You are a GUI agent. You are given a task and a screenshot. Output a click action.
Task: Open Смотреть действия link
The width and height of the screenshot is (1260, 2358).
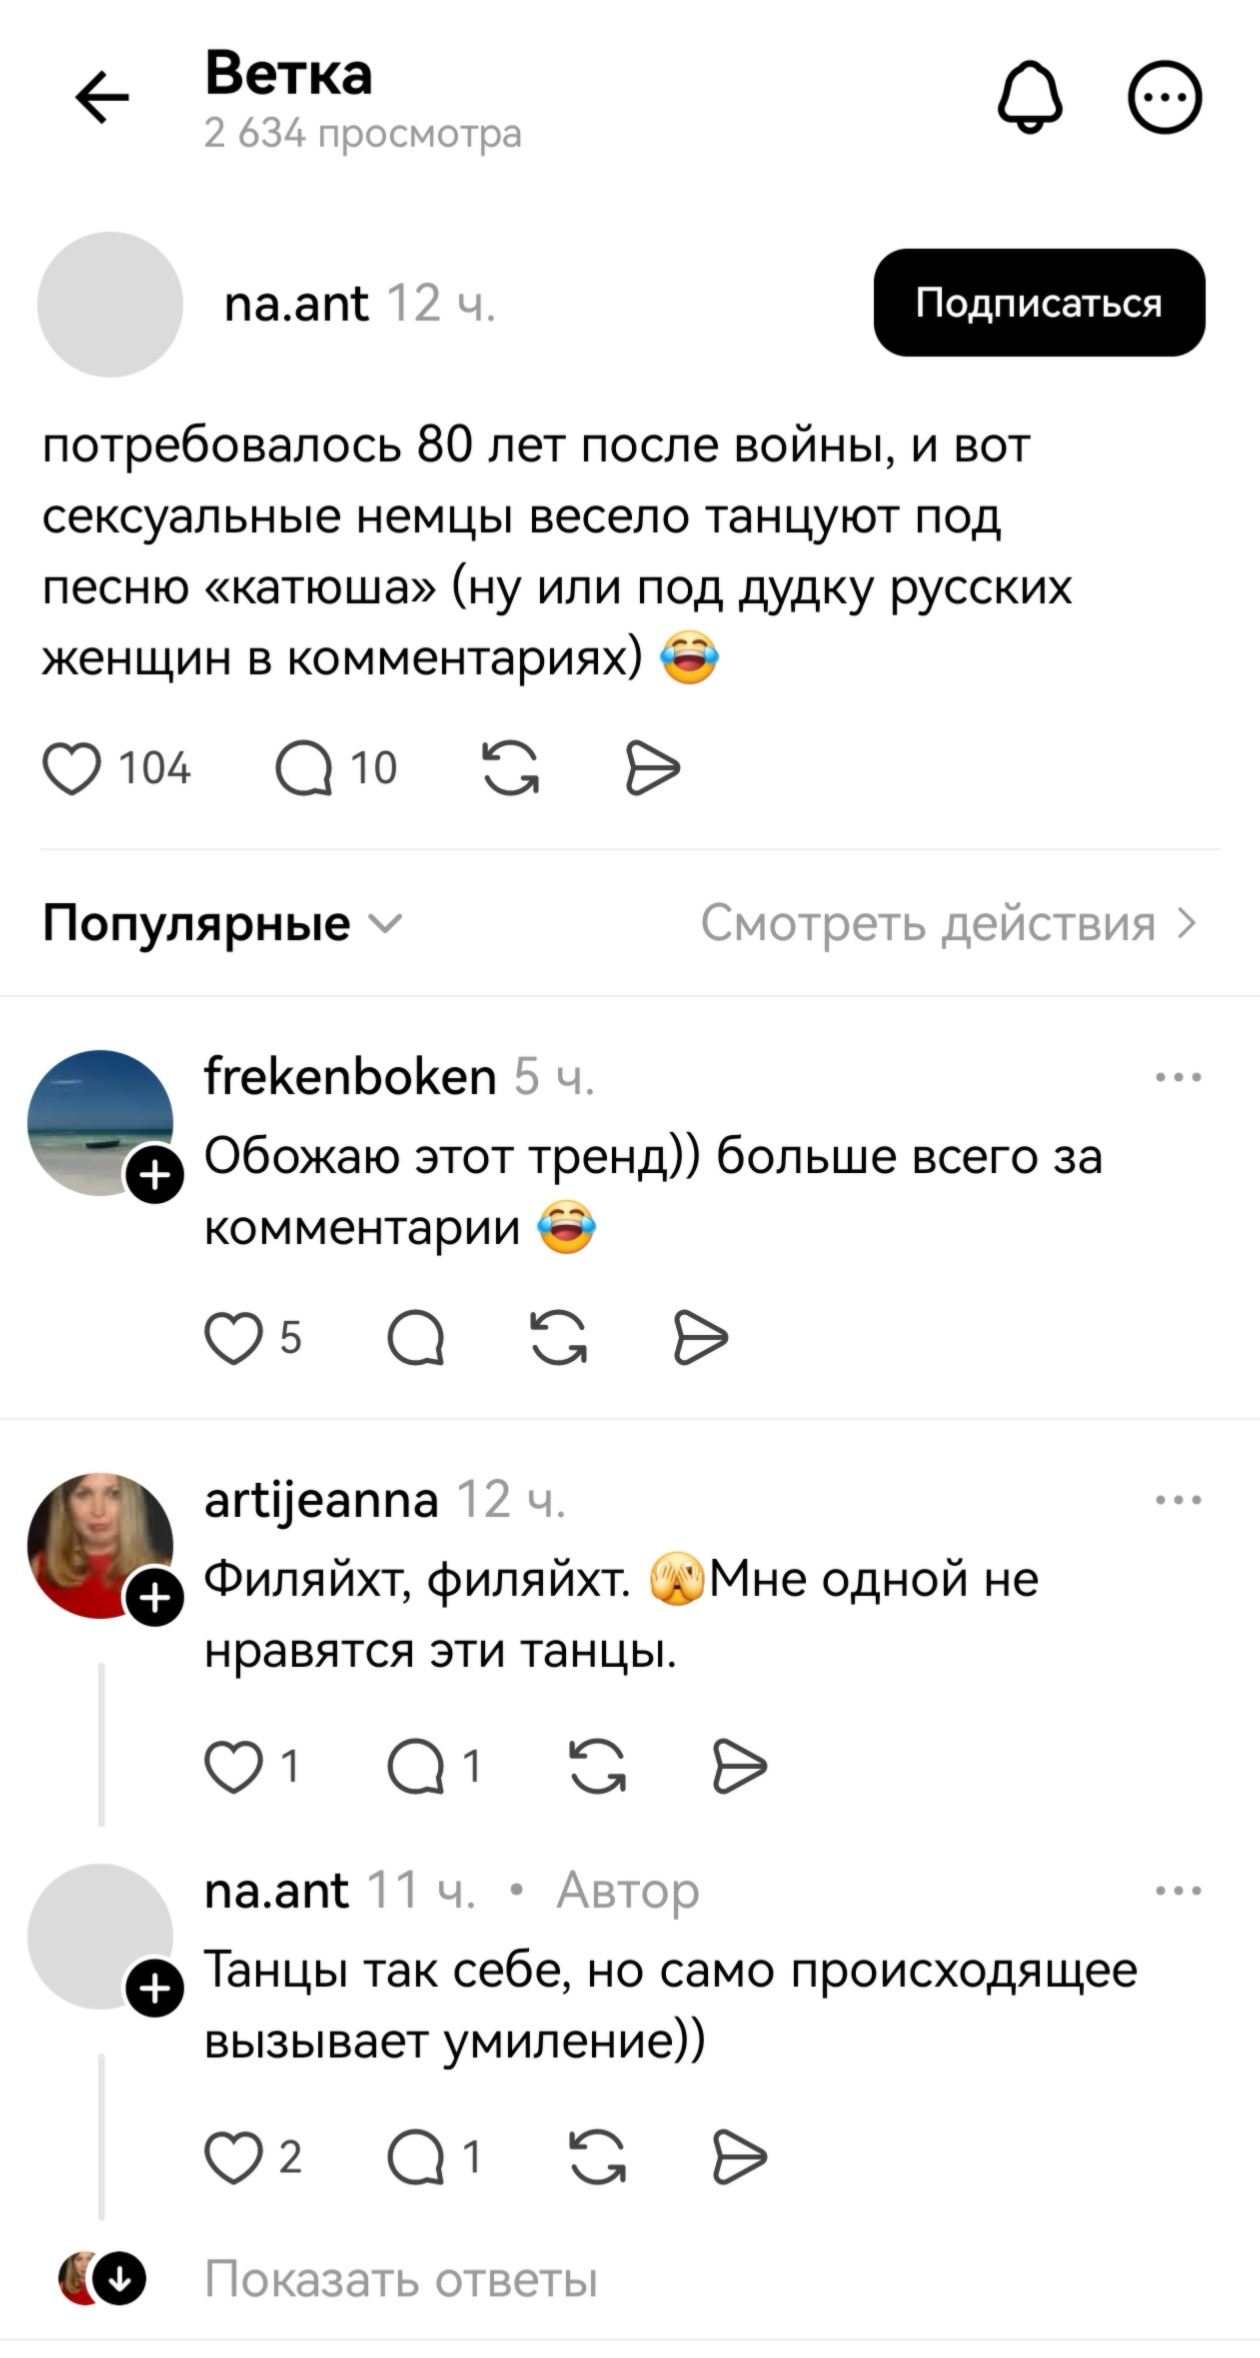(x=947, y=923)
